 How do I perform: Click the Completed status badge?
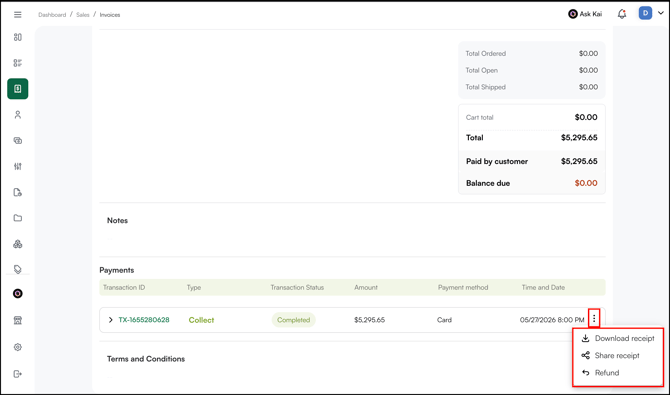coord(294,320)
